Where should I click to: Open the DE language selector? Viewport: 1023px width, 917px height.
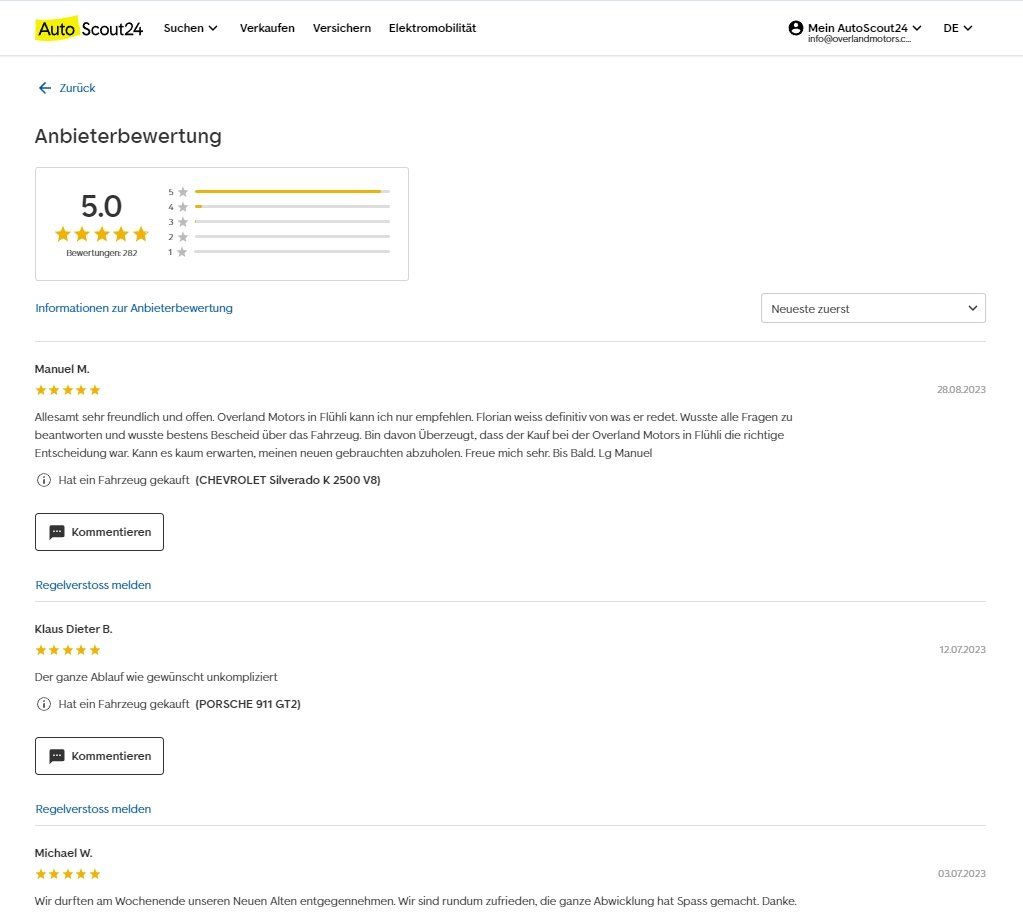point(958,28)
